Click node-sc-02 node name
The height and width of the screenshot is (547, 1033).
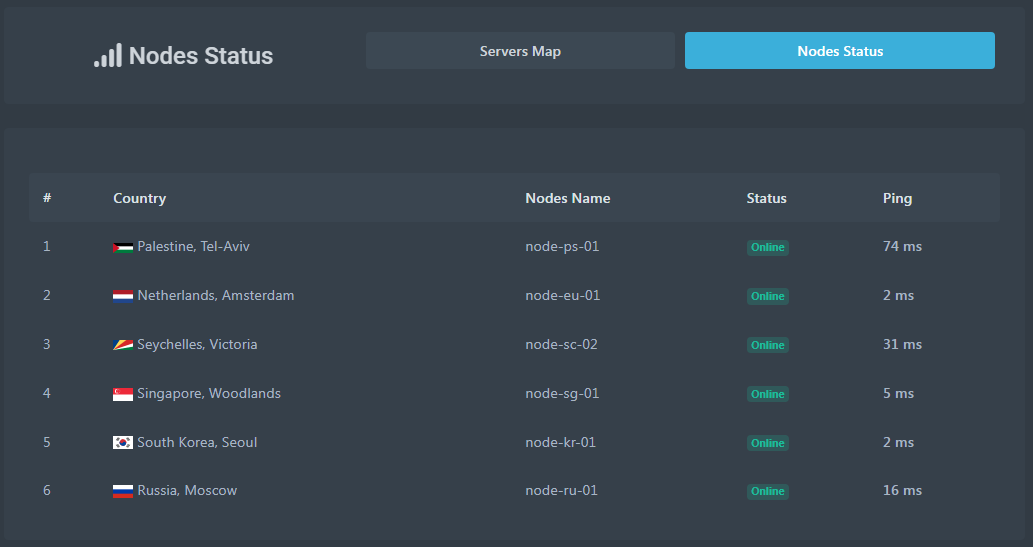(561, 344)
